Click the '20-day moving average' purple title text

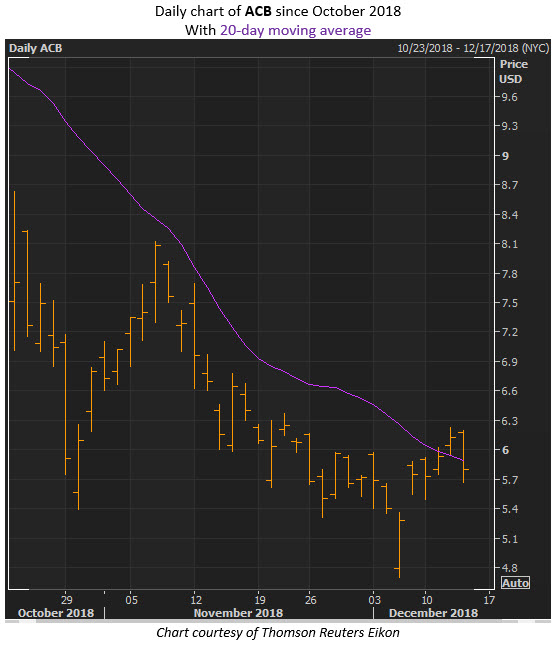point(295,30)
